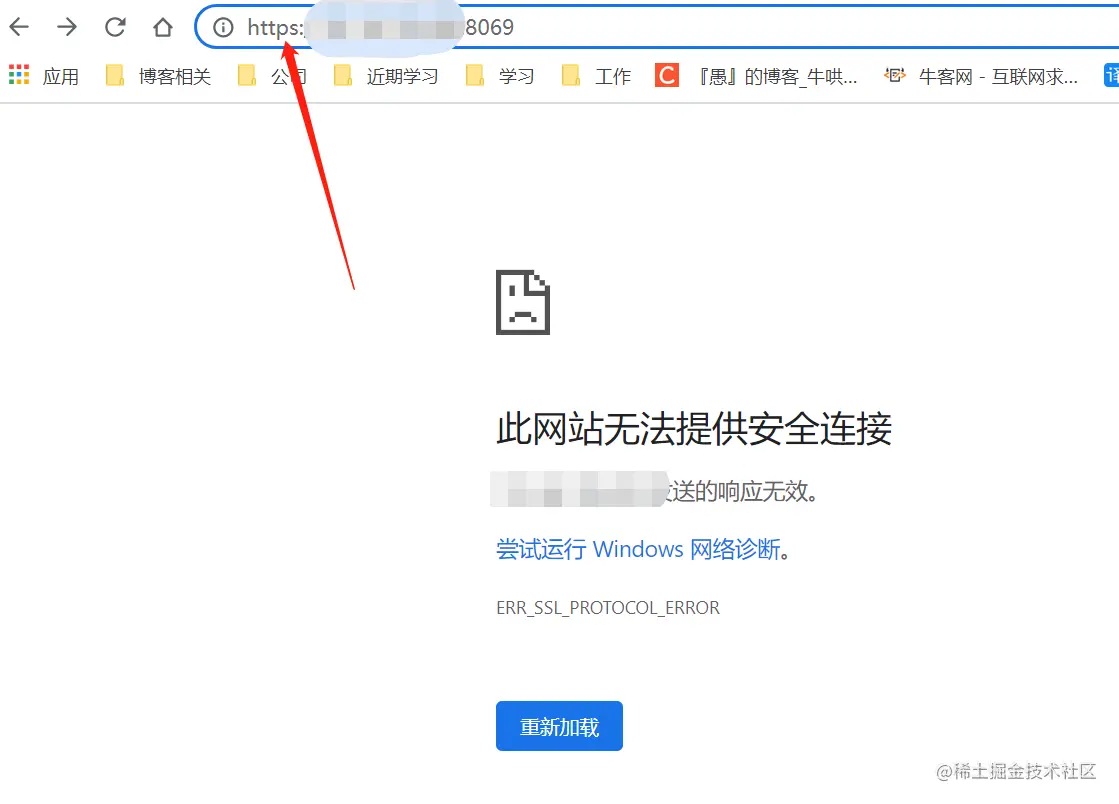The image size is (1119, 804).
Task: Click the address bar URL field
Action: [x=657, y=27]
